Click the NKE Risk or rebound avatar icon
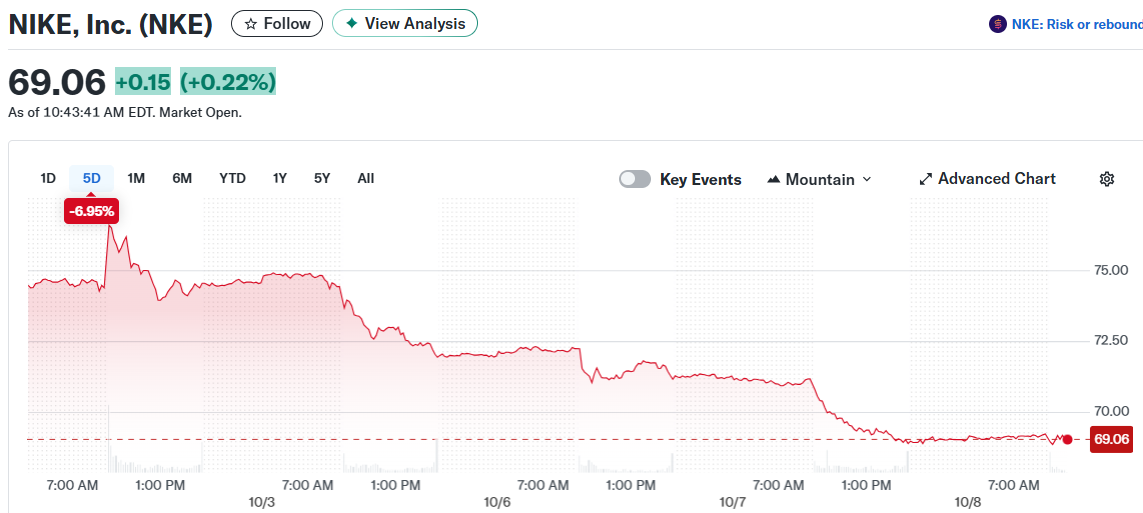This screenshot has width=1143, height=513. pos(997,24)
